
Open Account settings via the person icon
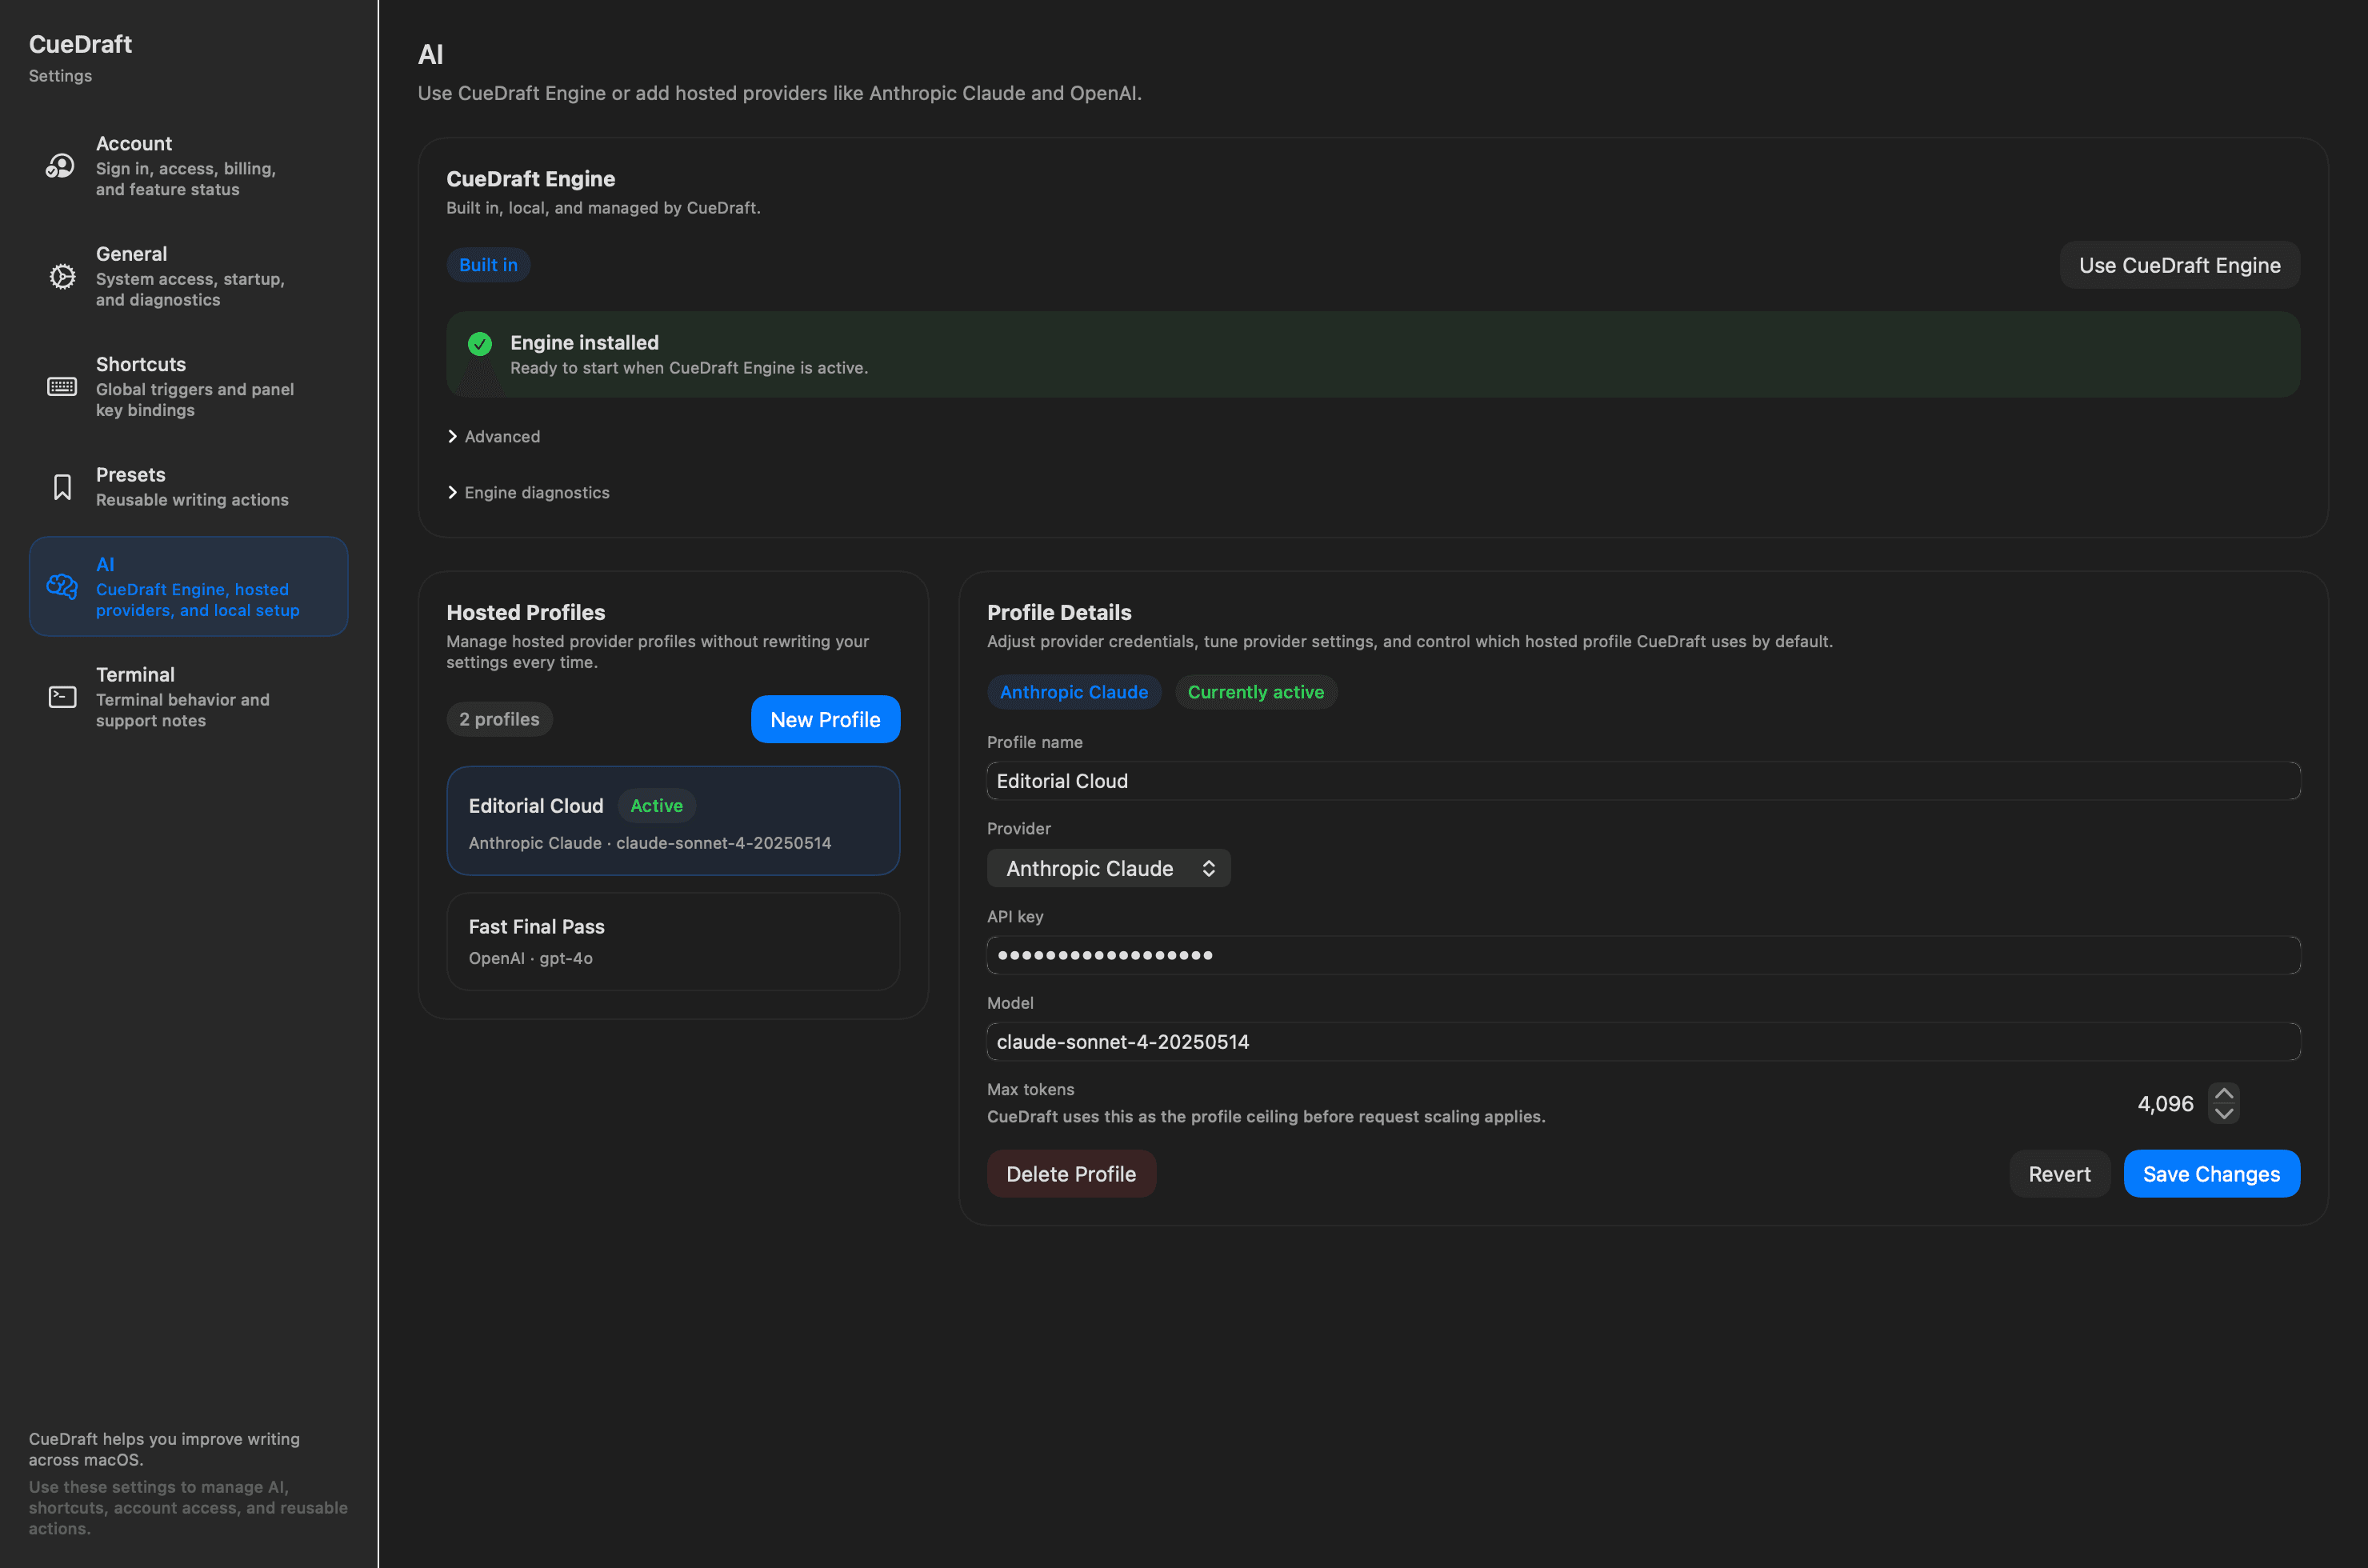point(60,166)
